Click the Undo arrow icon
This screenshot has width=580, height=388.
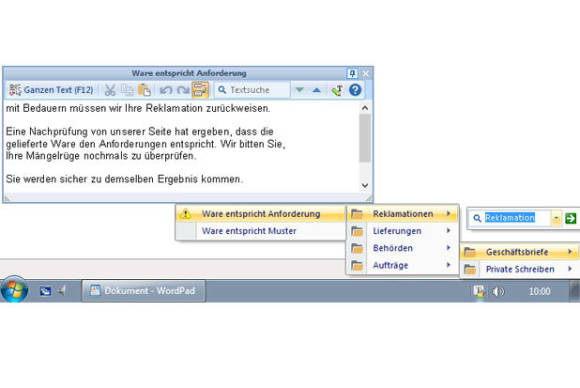(166, 90)
